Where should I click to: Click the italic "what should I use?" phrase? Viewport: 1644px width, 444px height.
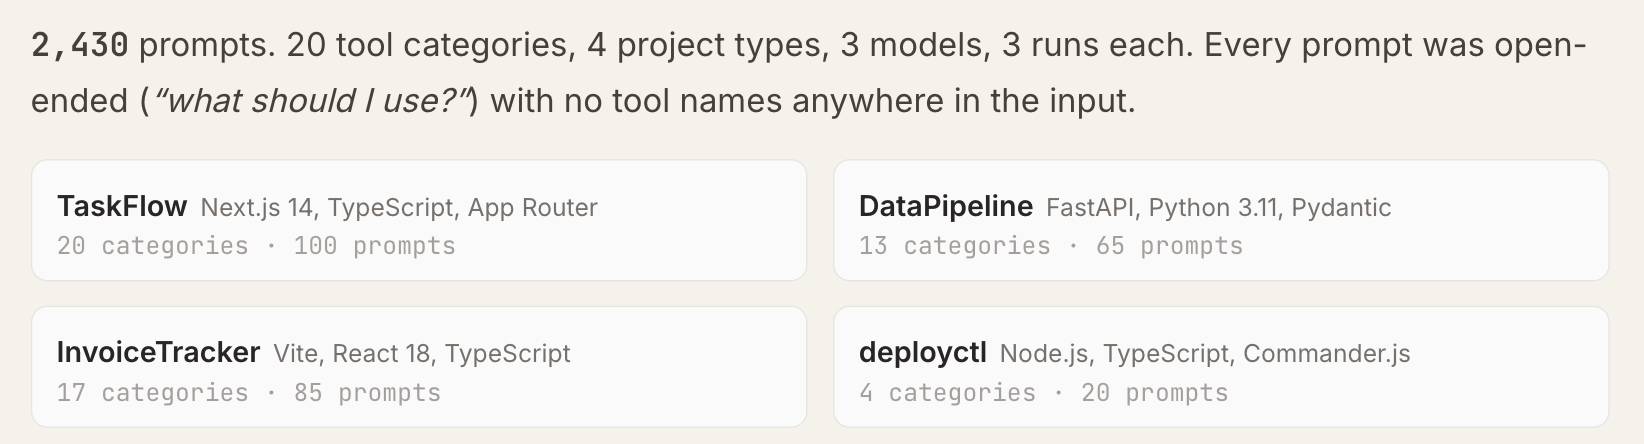tap(311, 101)
